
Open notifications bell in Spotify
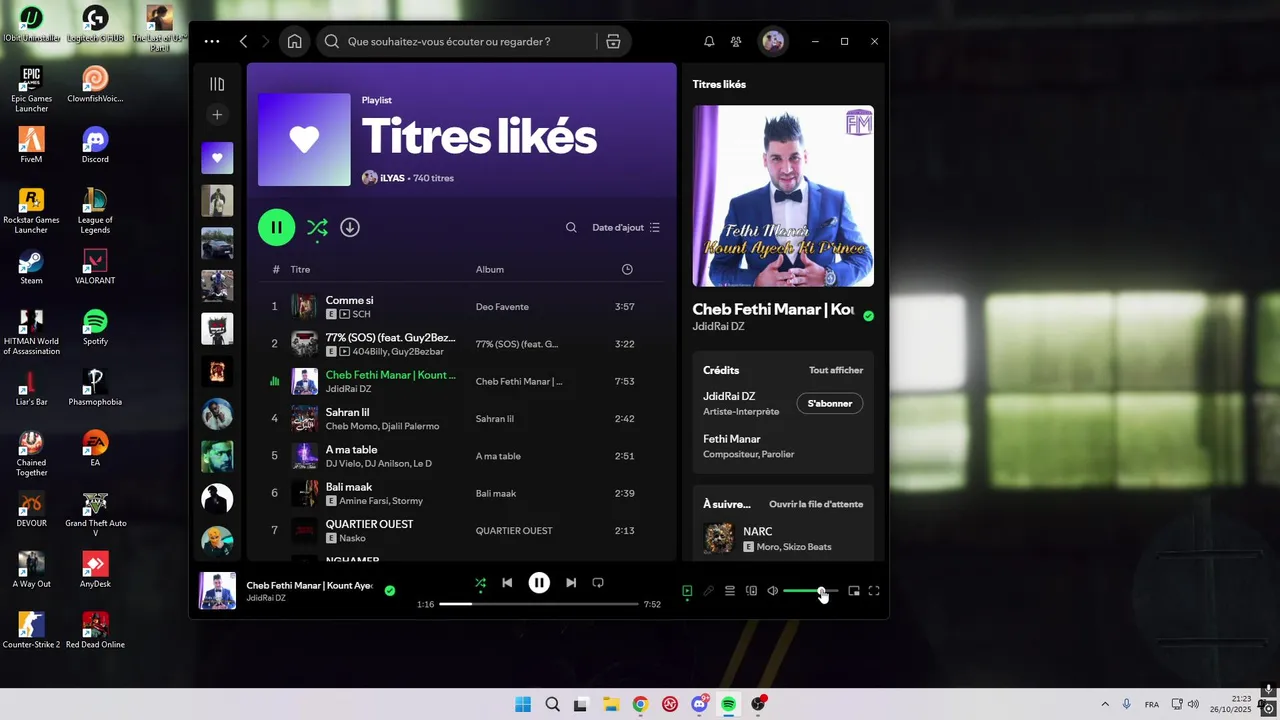(709, 42)
